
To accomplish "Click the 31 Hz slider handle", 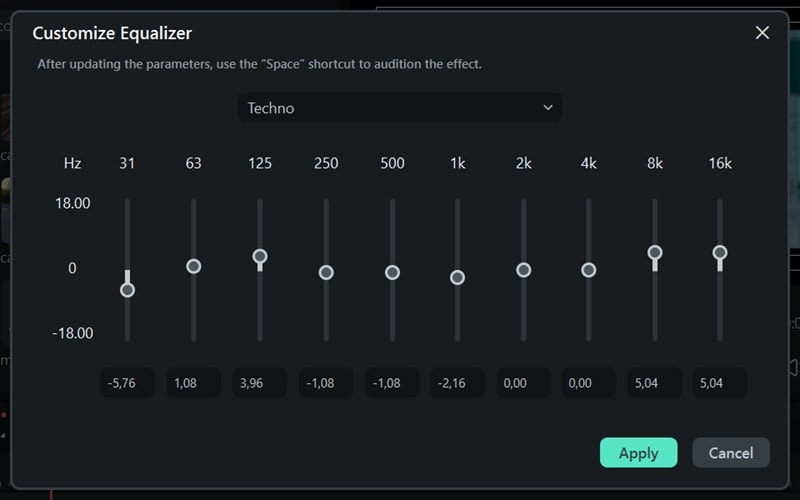I will point(127,290).
